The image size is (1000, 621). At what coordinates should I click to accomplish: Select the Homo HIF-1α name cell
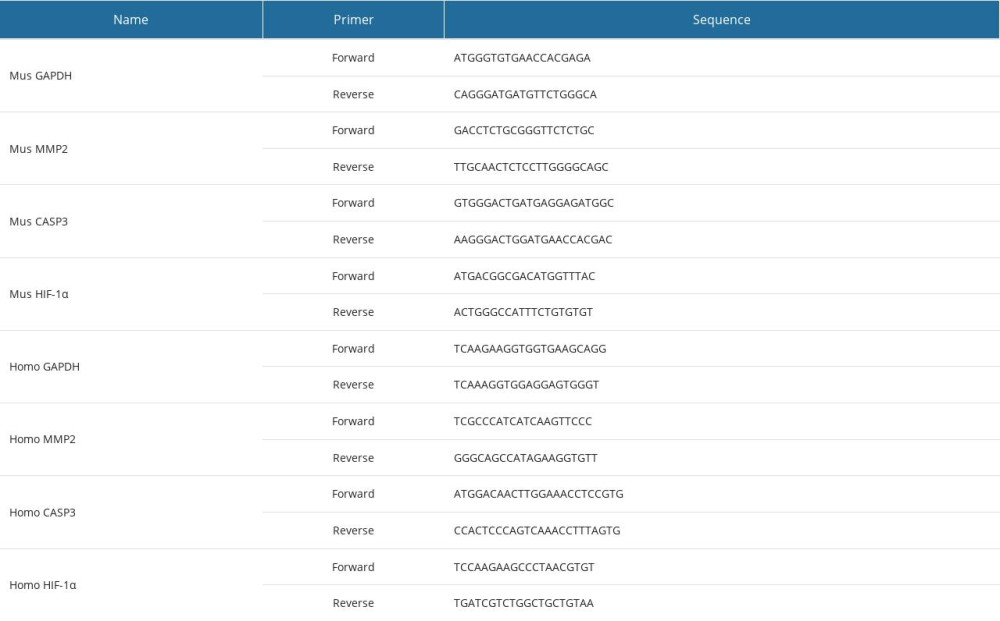point(43,585)
